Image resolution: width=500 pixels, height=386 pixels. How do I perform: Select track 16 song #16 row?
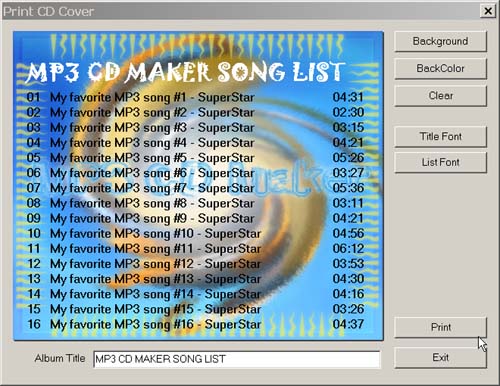(x=195, y=325)
